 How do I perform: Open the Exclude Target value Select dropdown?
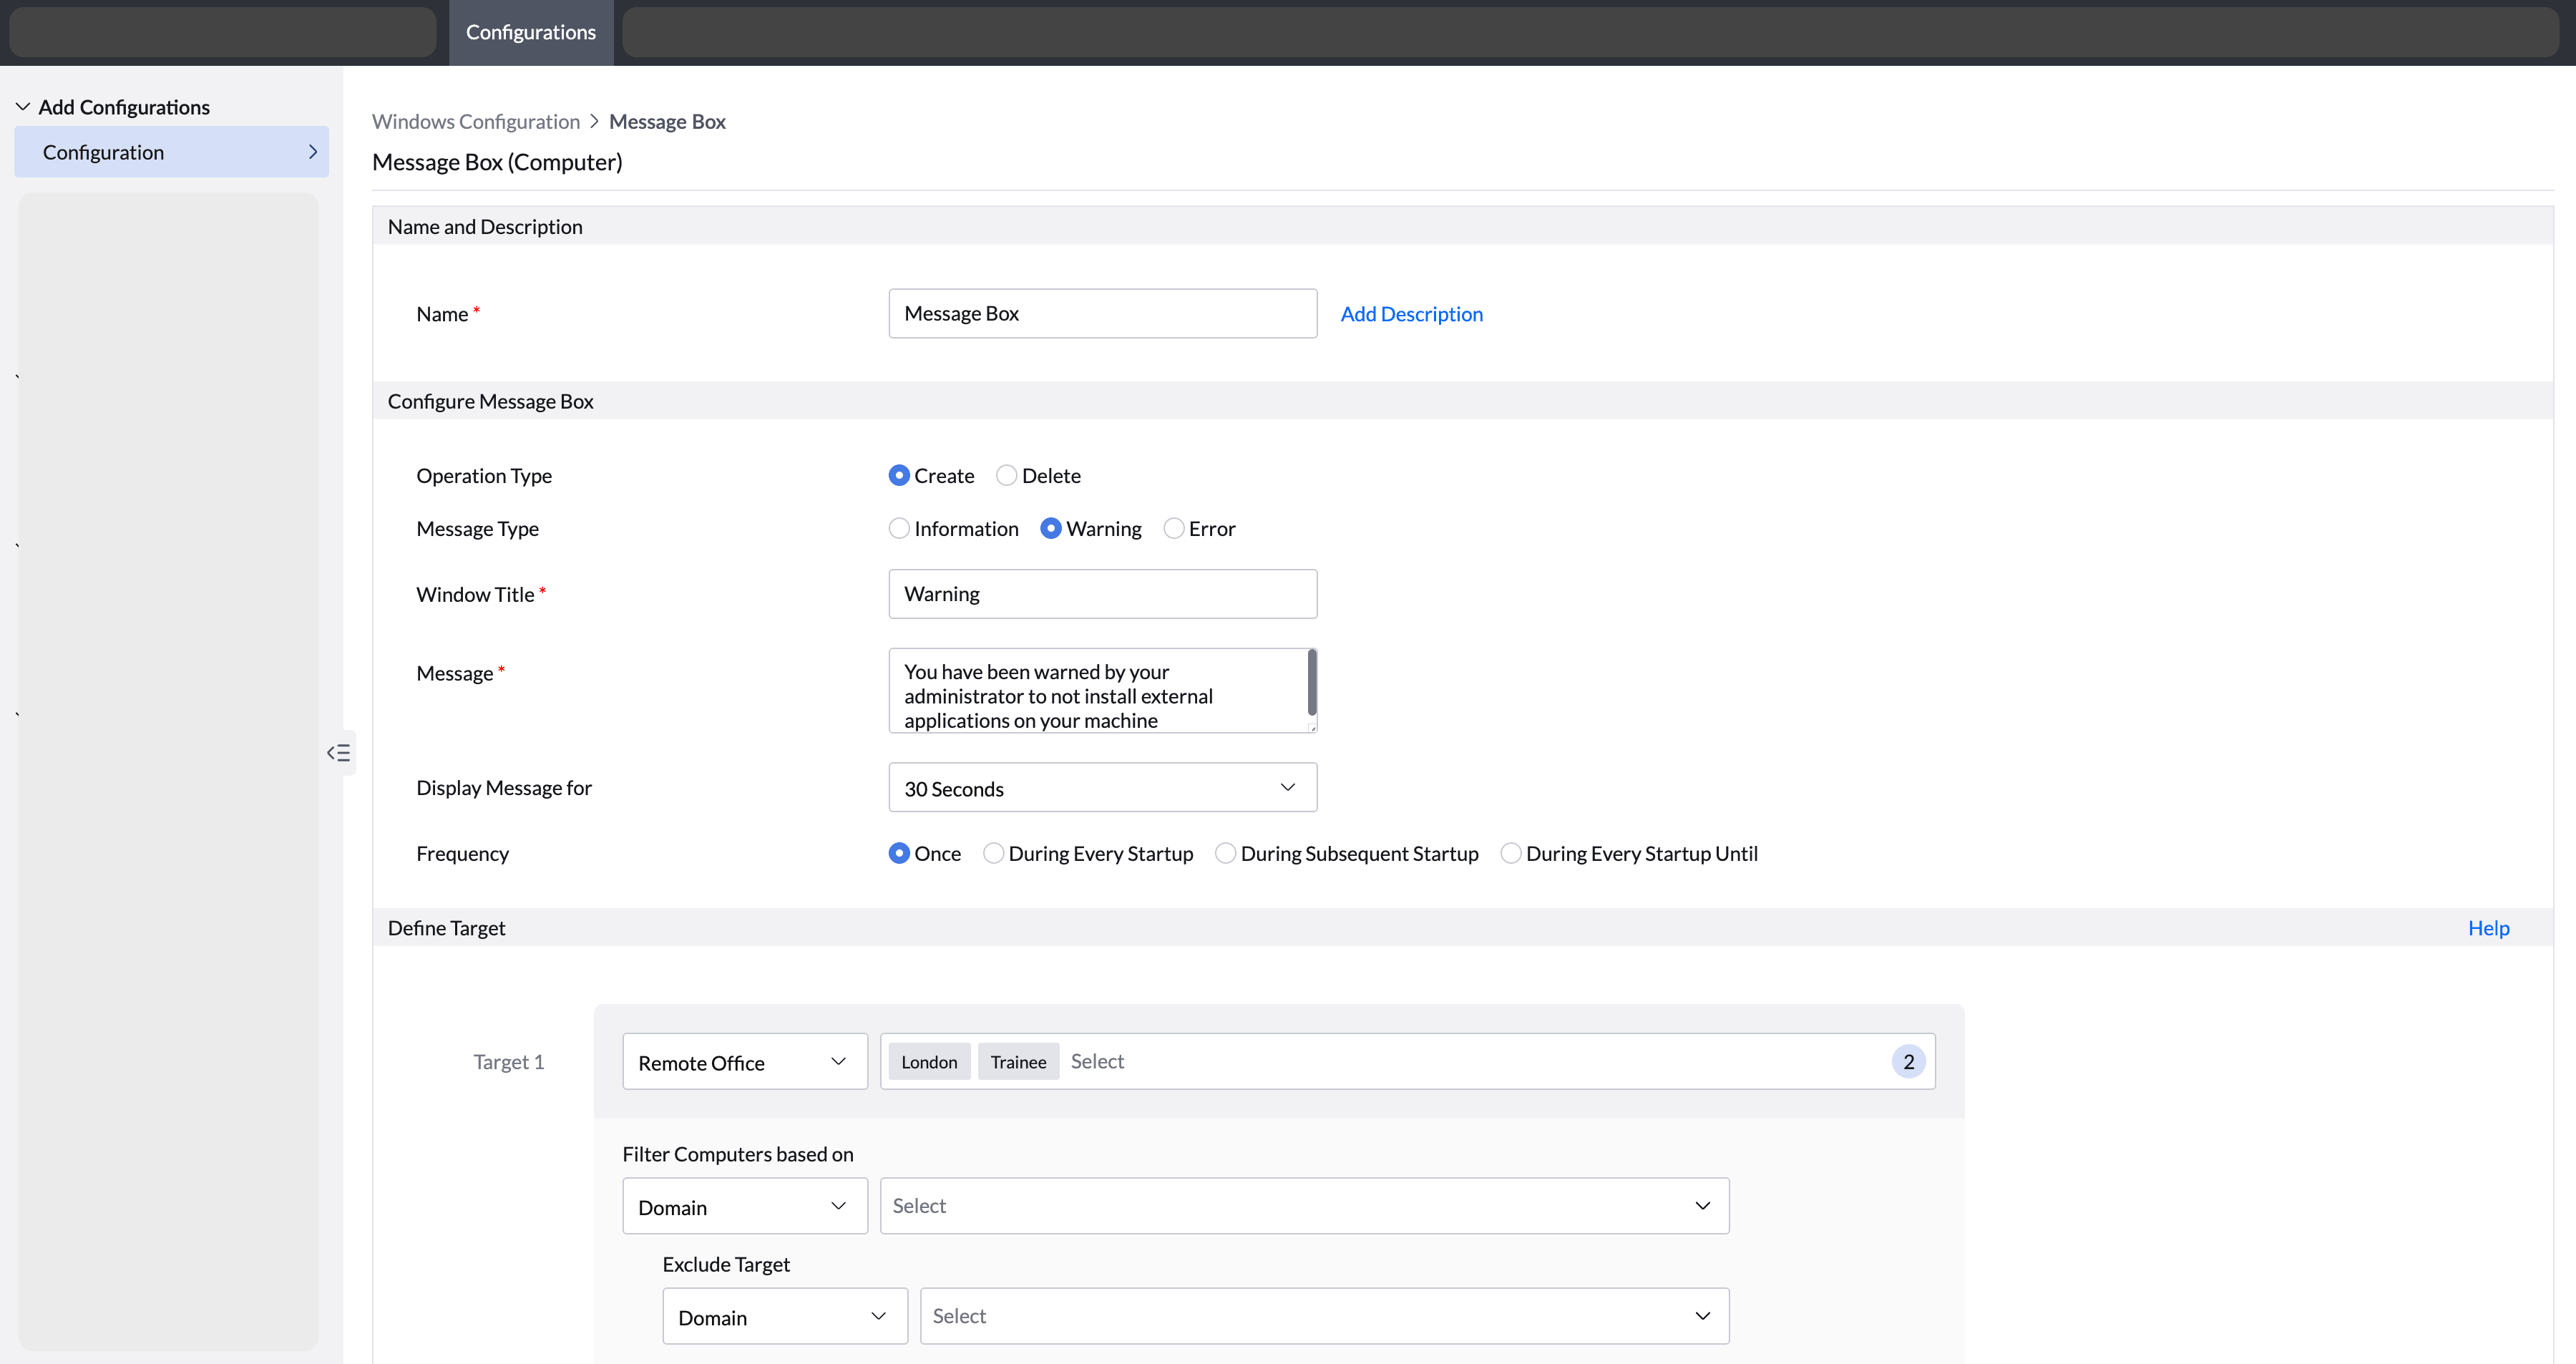1324,1316
